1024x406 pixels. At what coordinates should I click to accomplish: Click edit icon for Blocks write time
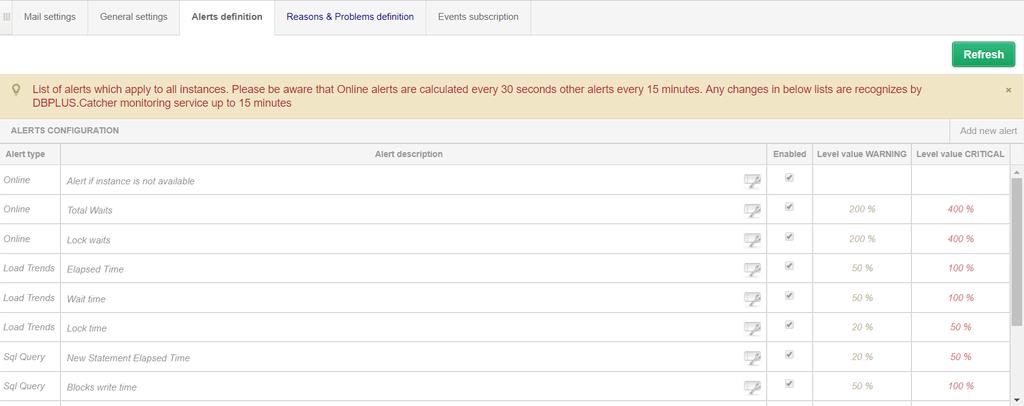[x=752, y=387]
